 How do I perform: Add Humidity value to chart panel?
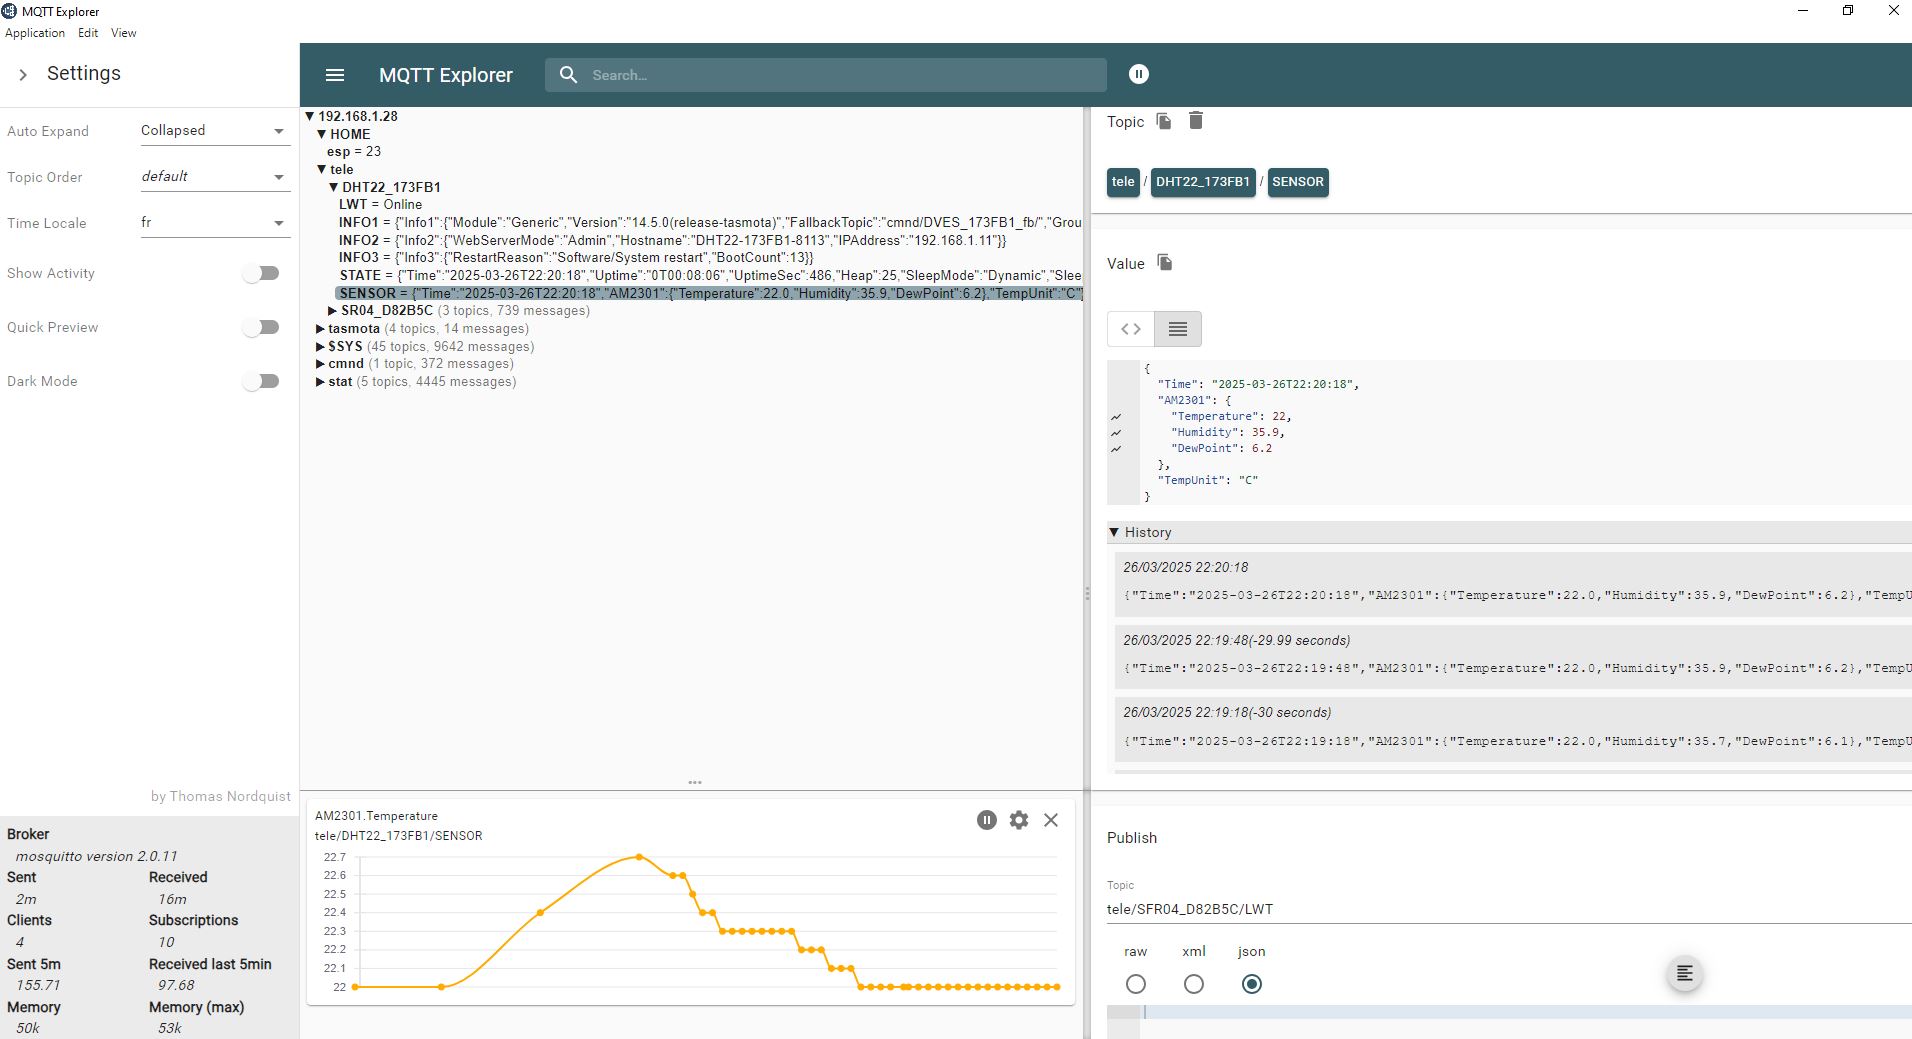[x=1116, y=433]
